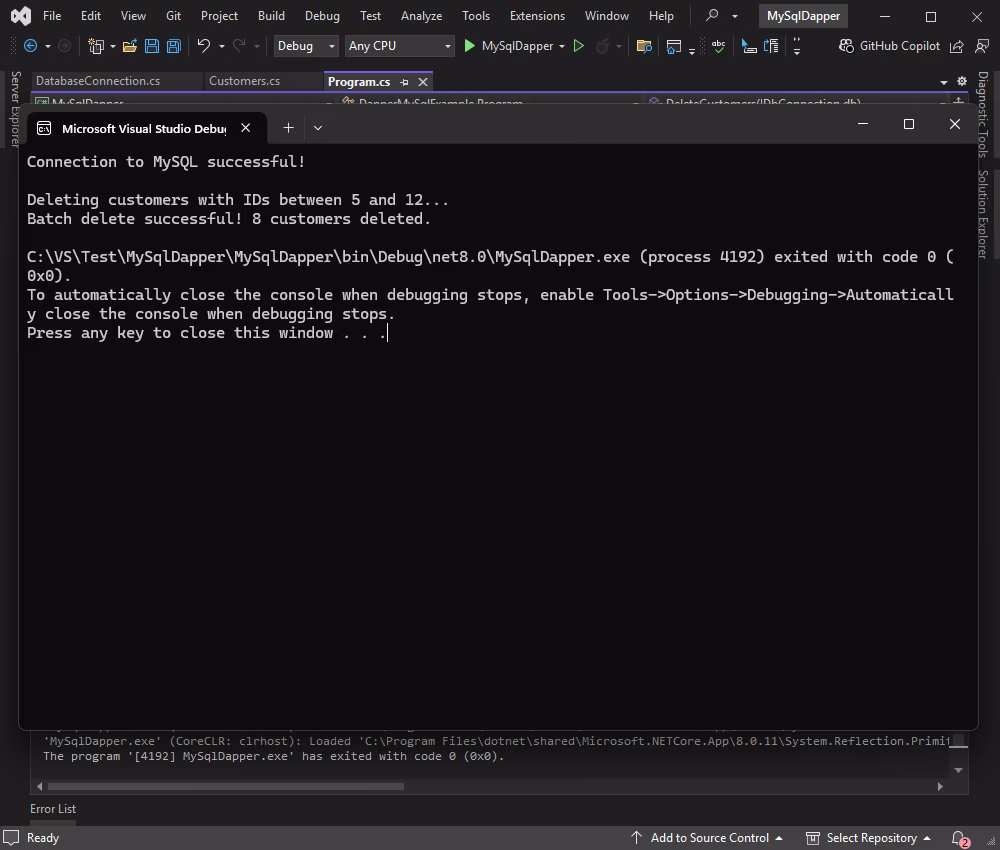This screenshot has width=1000, height=850.
Task: Toggle Keep Tab Open pin on Program.cs
Action: 404,82
